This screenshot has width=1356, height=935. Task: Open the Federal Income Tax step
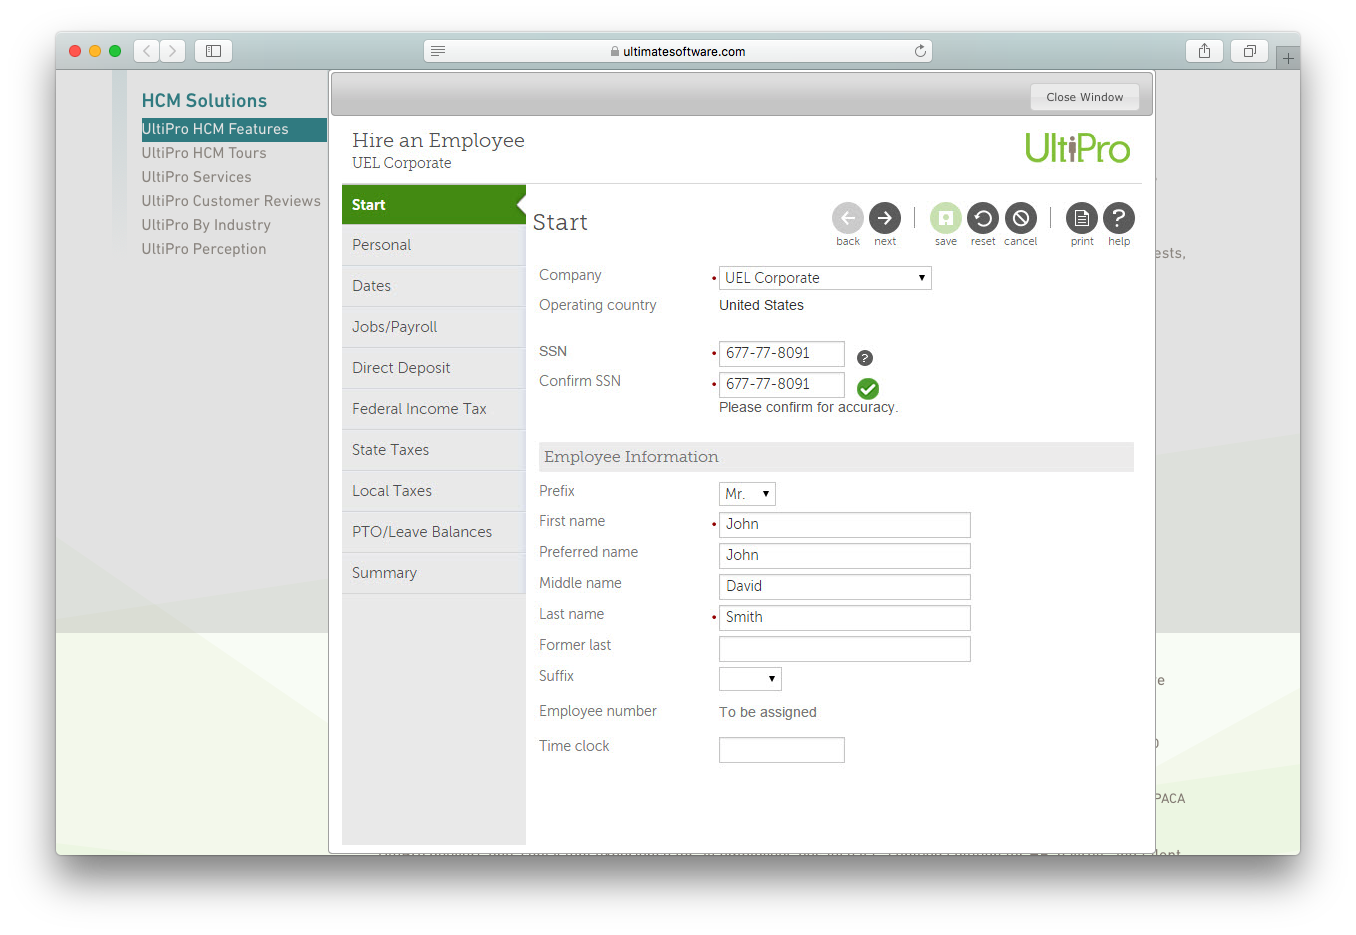[434, 409]
